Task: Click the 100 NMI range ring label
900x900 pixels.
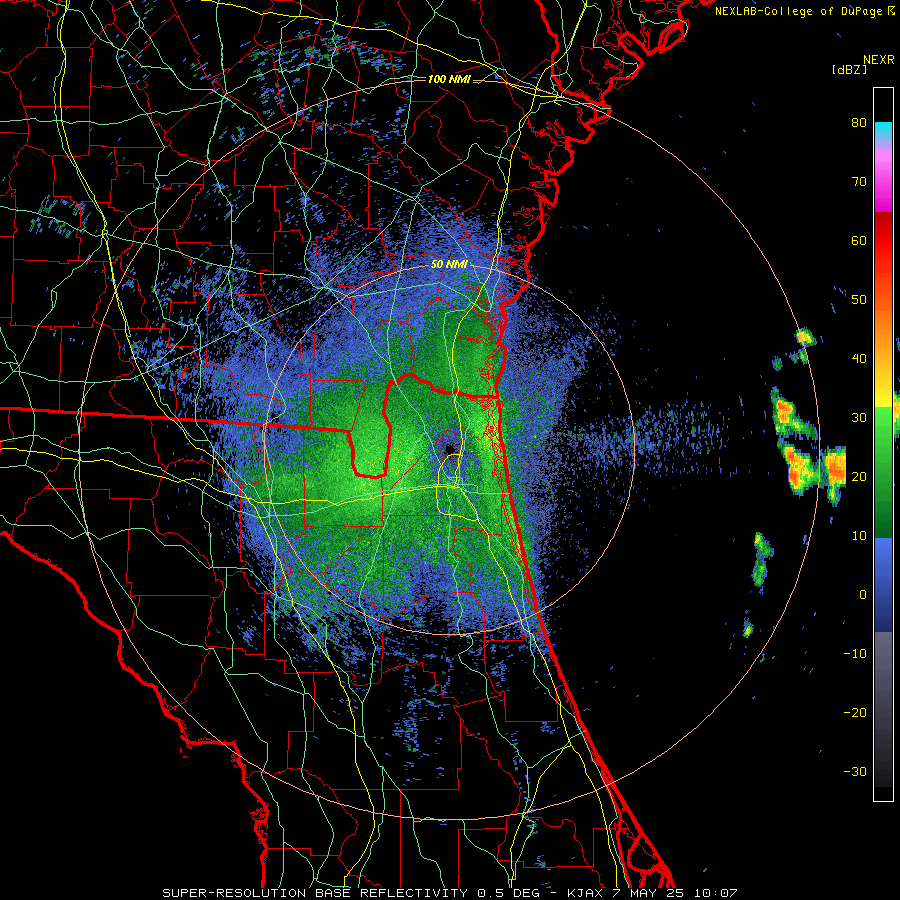Action: [449, 79]
